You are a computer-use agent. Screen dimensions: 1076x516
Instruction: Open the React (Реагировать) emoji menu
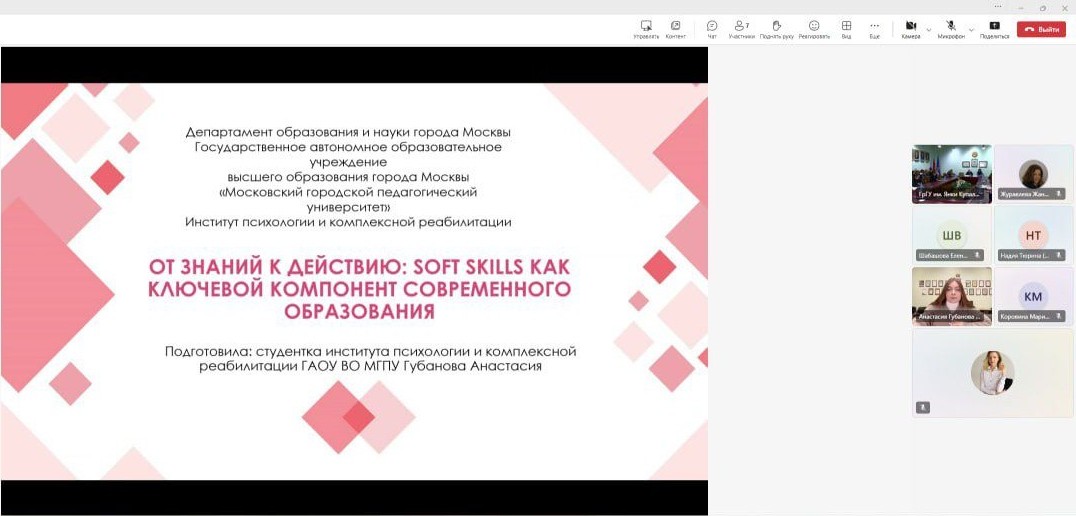(814, 28)
